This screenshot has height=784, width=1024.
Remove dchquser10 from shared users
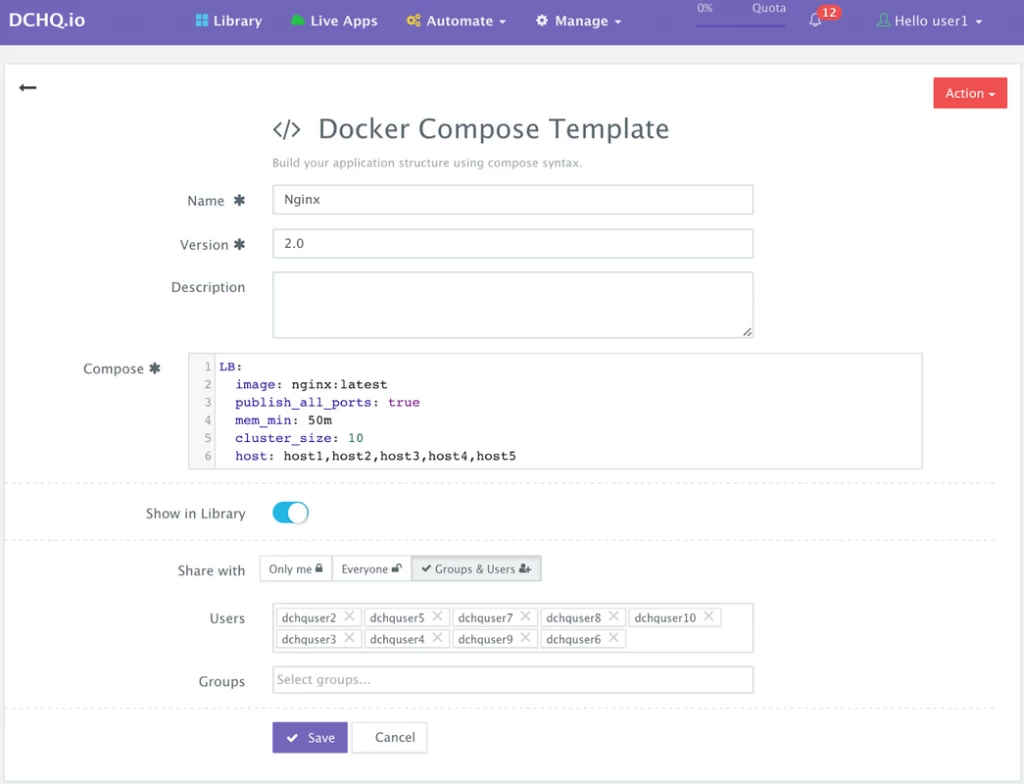[709, 616]
